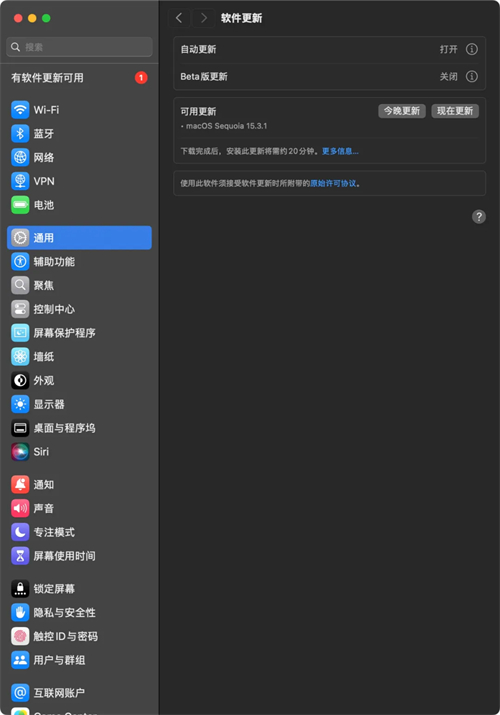The image size is (500, 715).
Task: Open the 原始许可协议 link
Action: coord(333,183)
